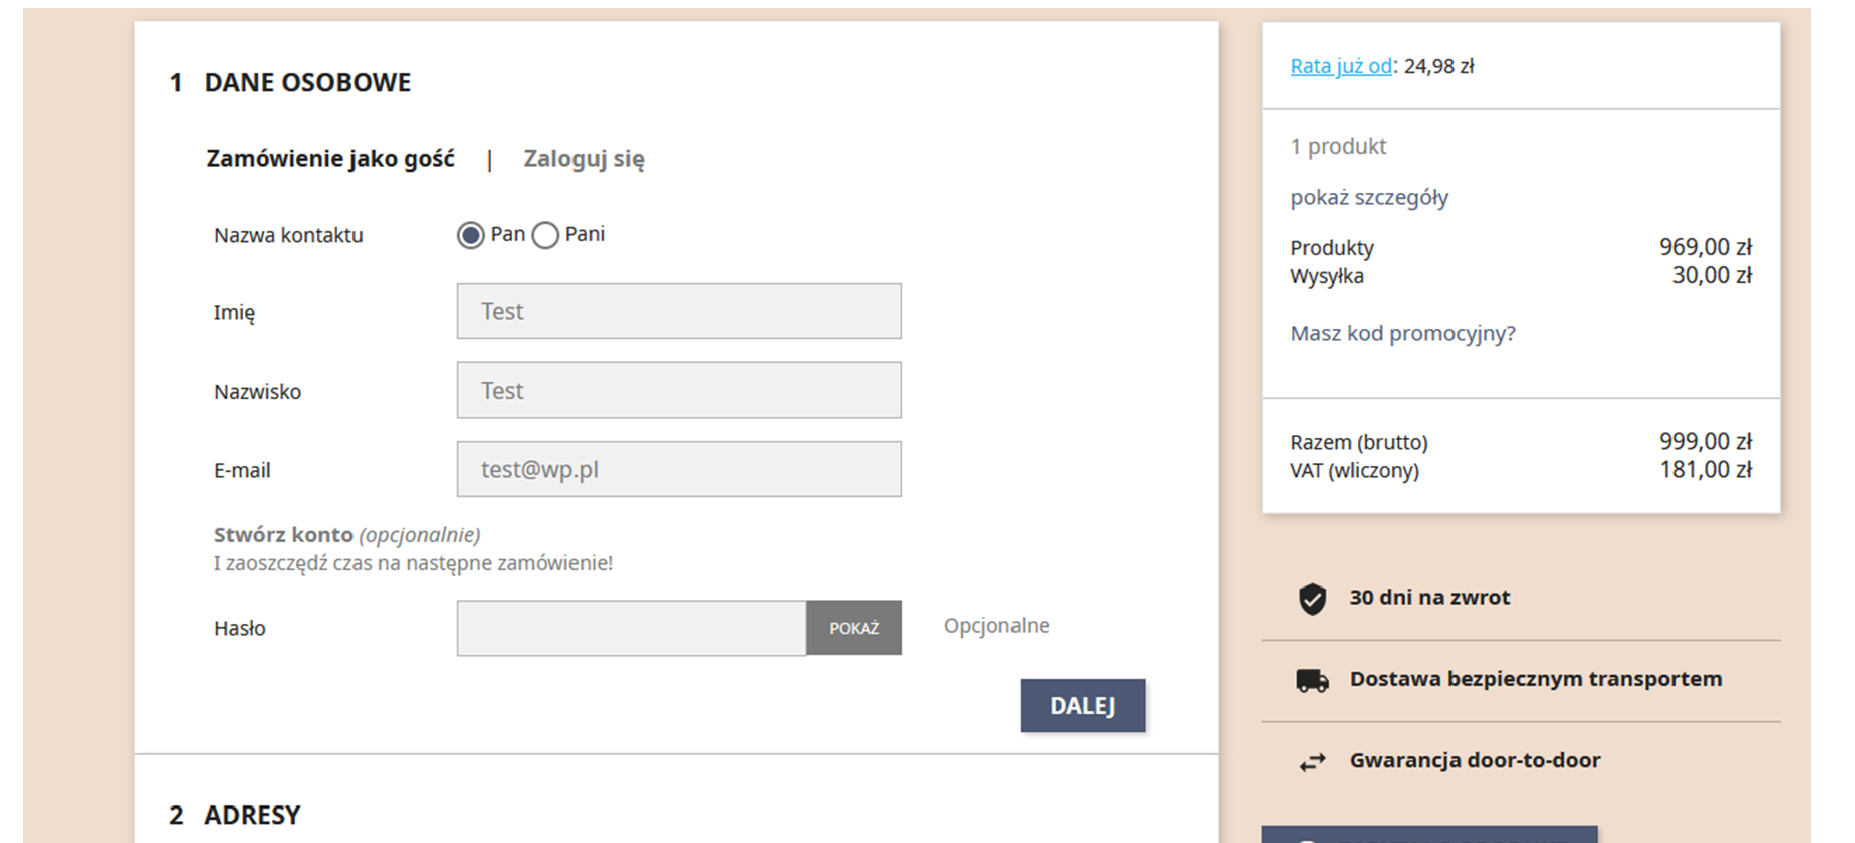The height and width of the screenshot is (843, 1855).
Task: Select the Pani radio button
Action: (545, 235)
